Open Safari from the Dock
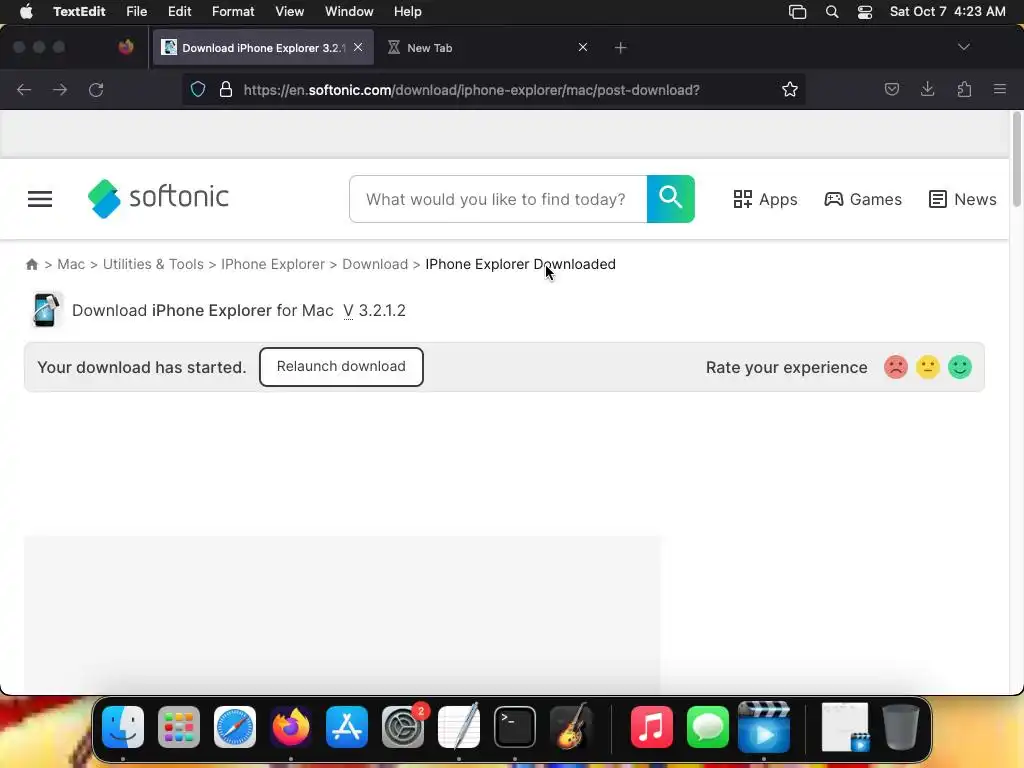Screen dimensions: 1024x768 (235, 727)
